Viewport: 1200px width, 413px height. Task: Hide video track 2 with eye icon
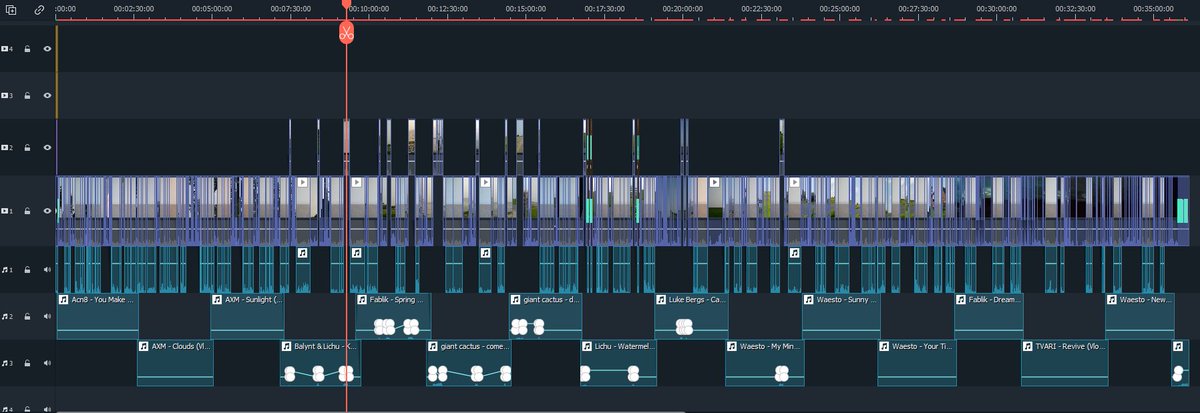coord(47,148)
